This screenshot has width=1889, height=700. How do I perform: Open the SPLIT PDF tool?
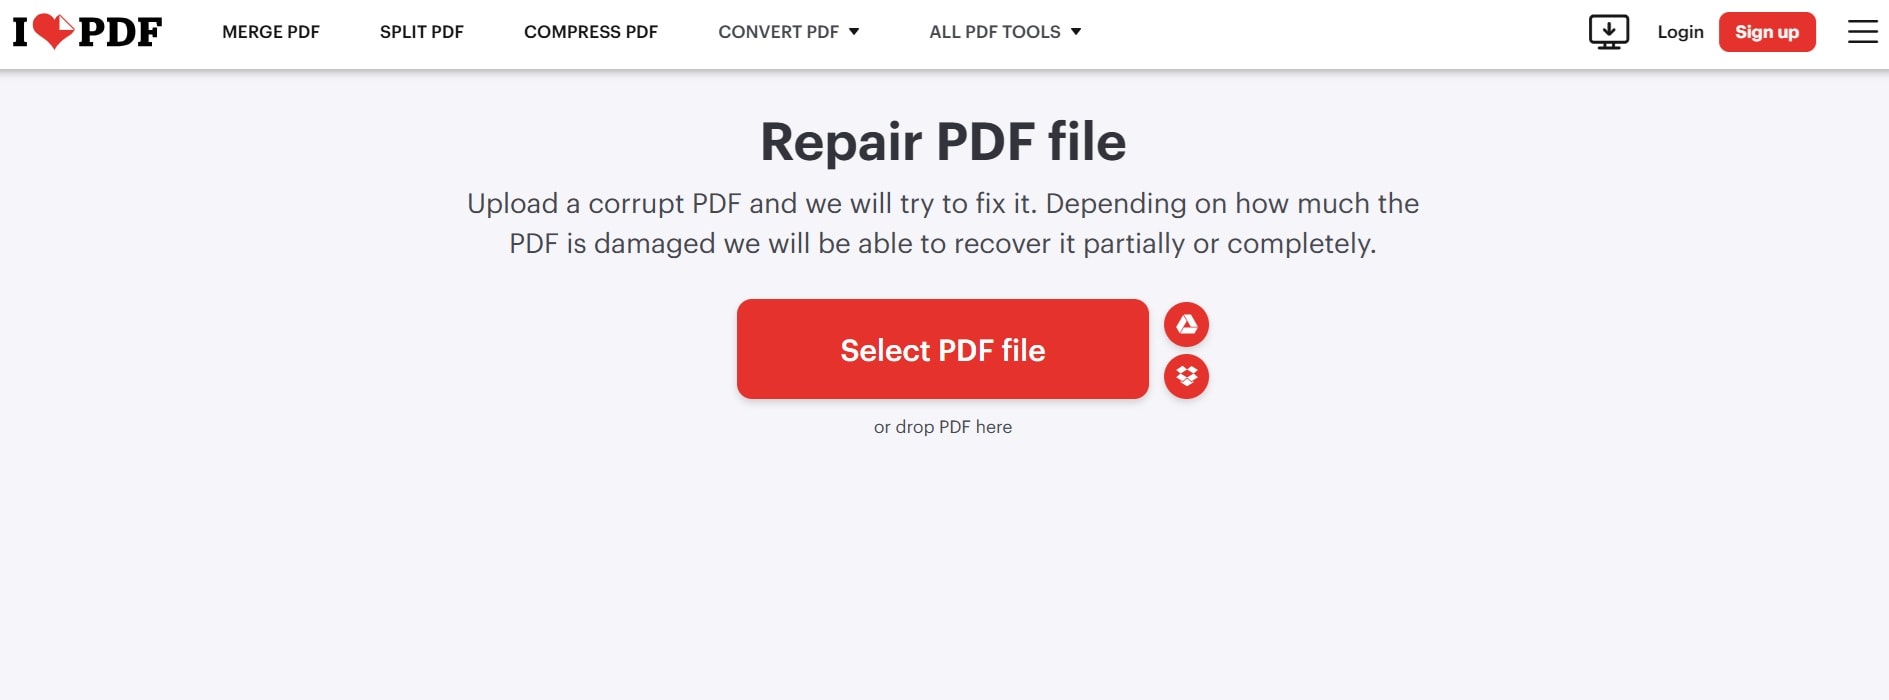421,32
